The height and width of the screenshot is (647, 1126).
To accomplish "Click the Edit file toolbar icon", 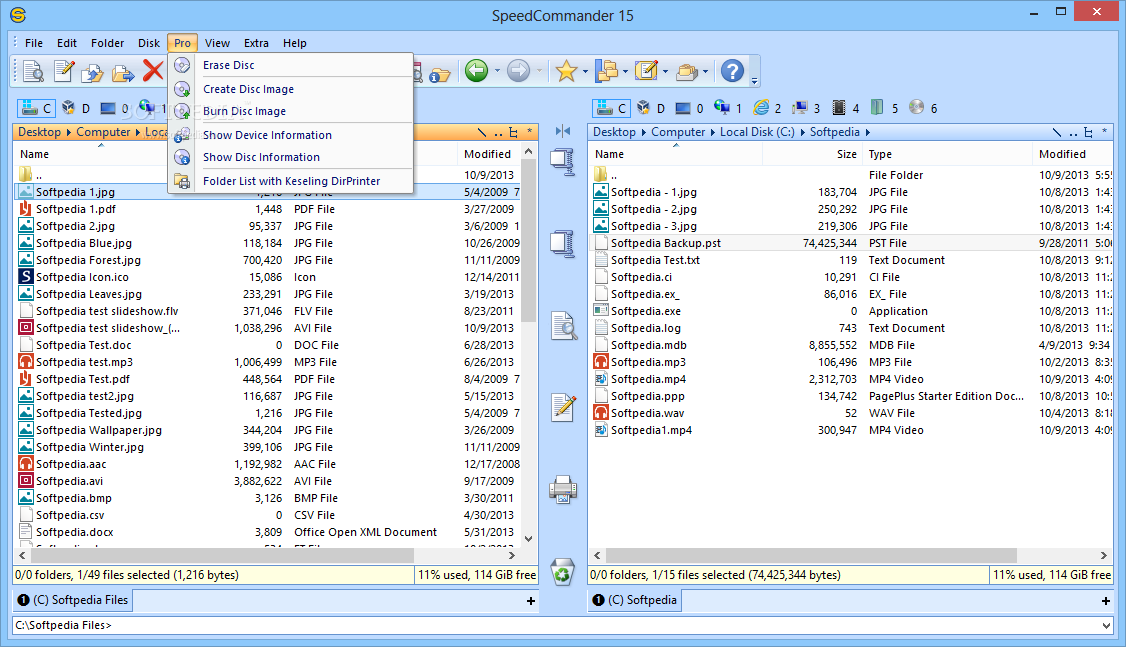I will click(63, 71).
